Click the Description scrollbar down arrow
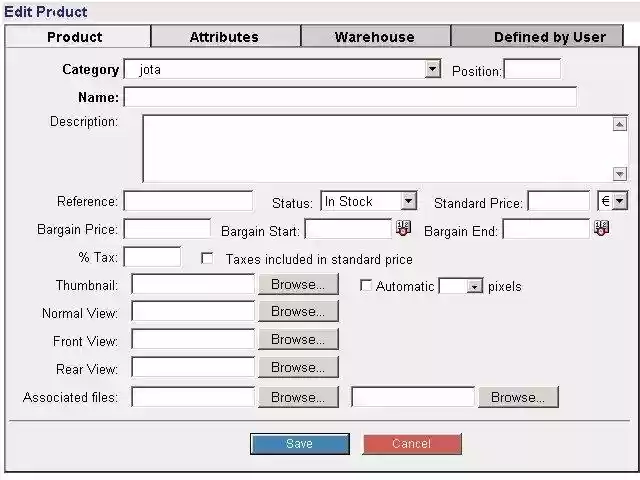640x480 pixels. [x=620, y=174]
